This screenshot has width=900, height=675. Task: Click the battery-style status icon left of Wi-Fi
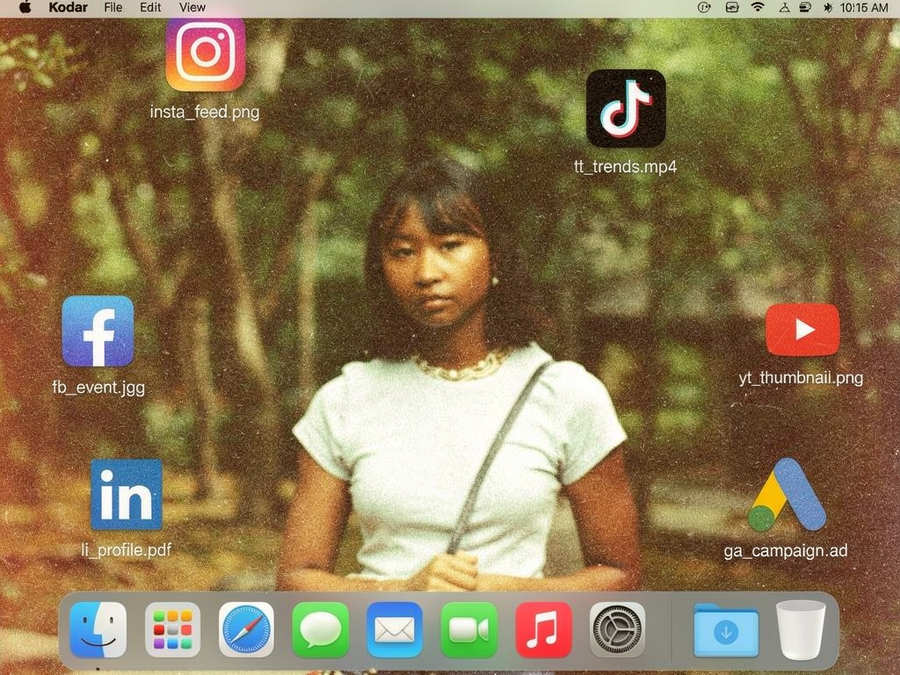(x=732, y=7)
